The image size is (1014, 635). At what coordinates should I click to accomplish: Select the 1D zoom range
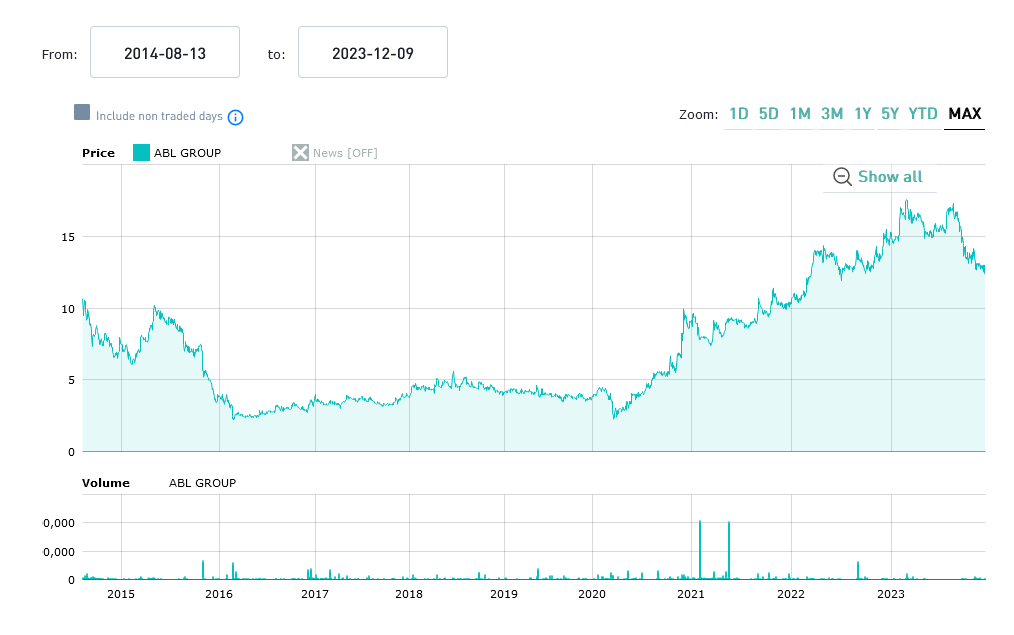pos(739,114)
